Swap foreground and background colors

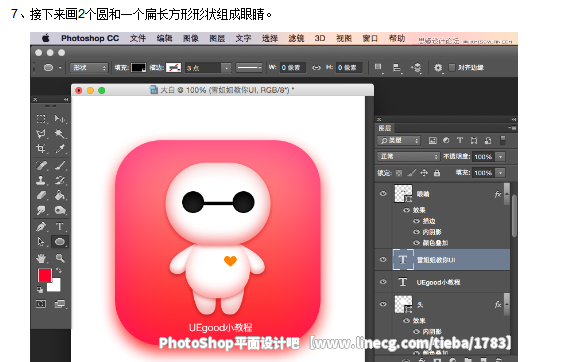59,271
